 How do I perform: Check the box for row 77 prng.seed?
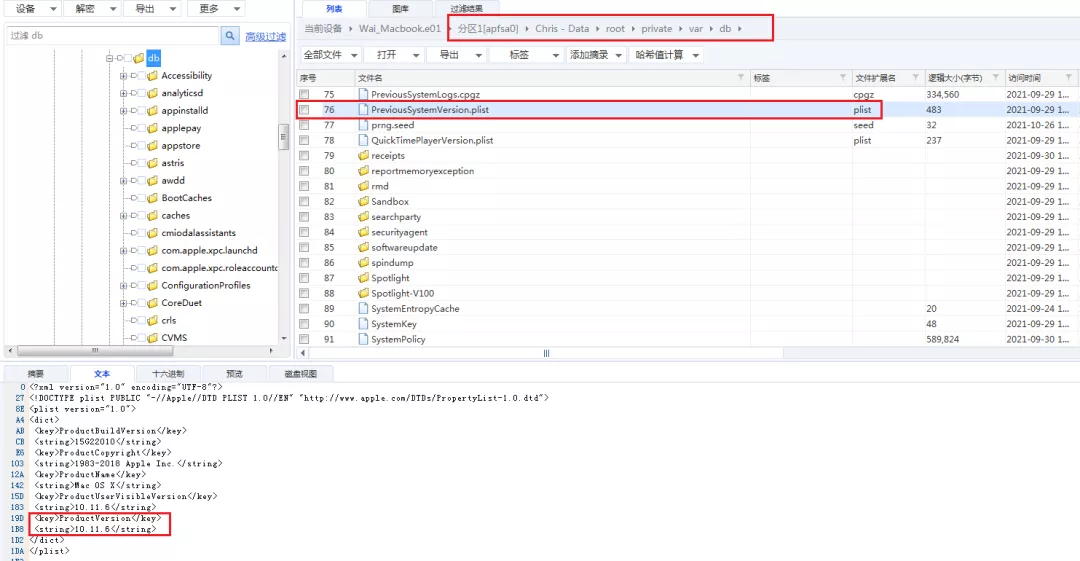(x=304, y=125)
